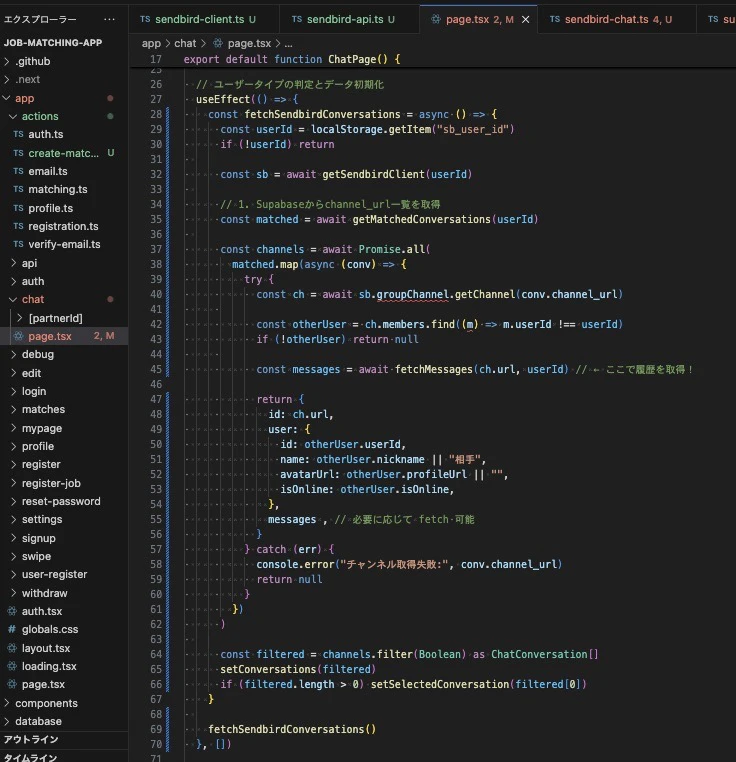736x762 pixels.
Task: Select page.tsx under chat folder
Action: [x=64, y=336]
